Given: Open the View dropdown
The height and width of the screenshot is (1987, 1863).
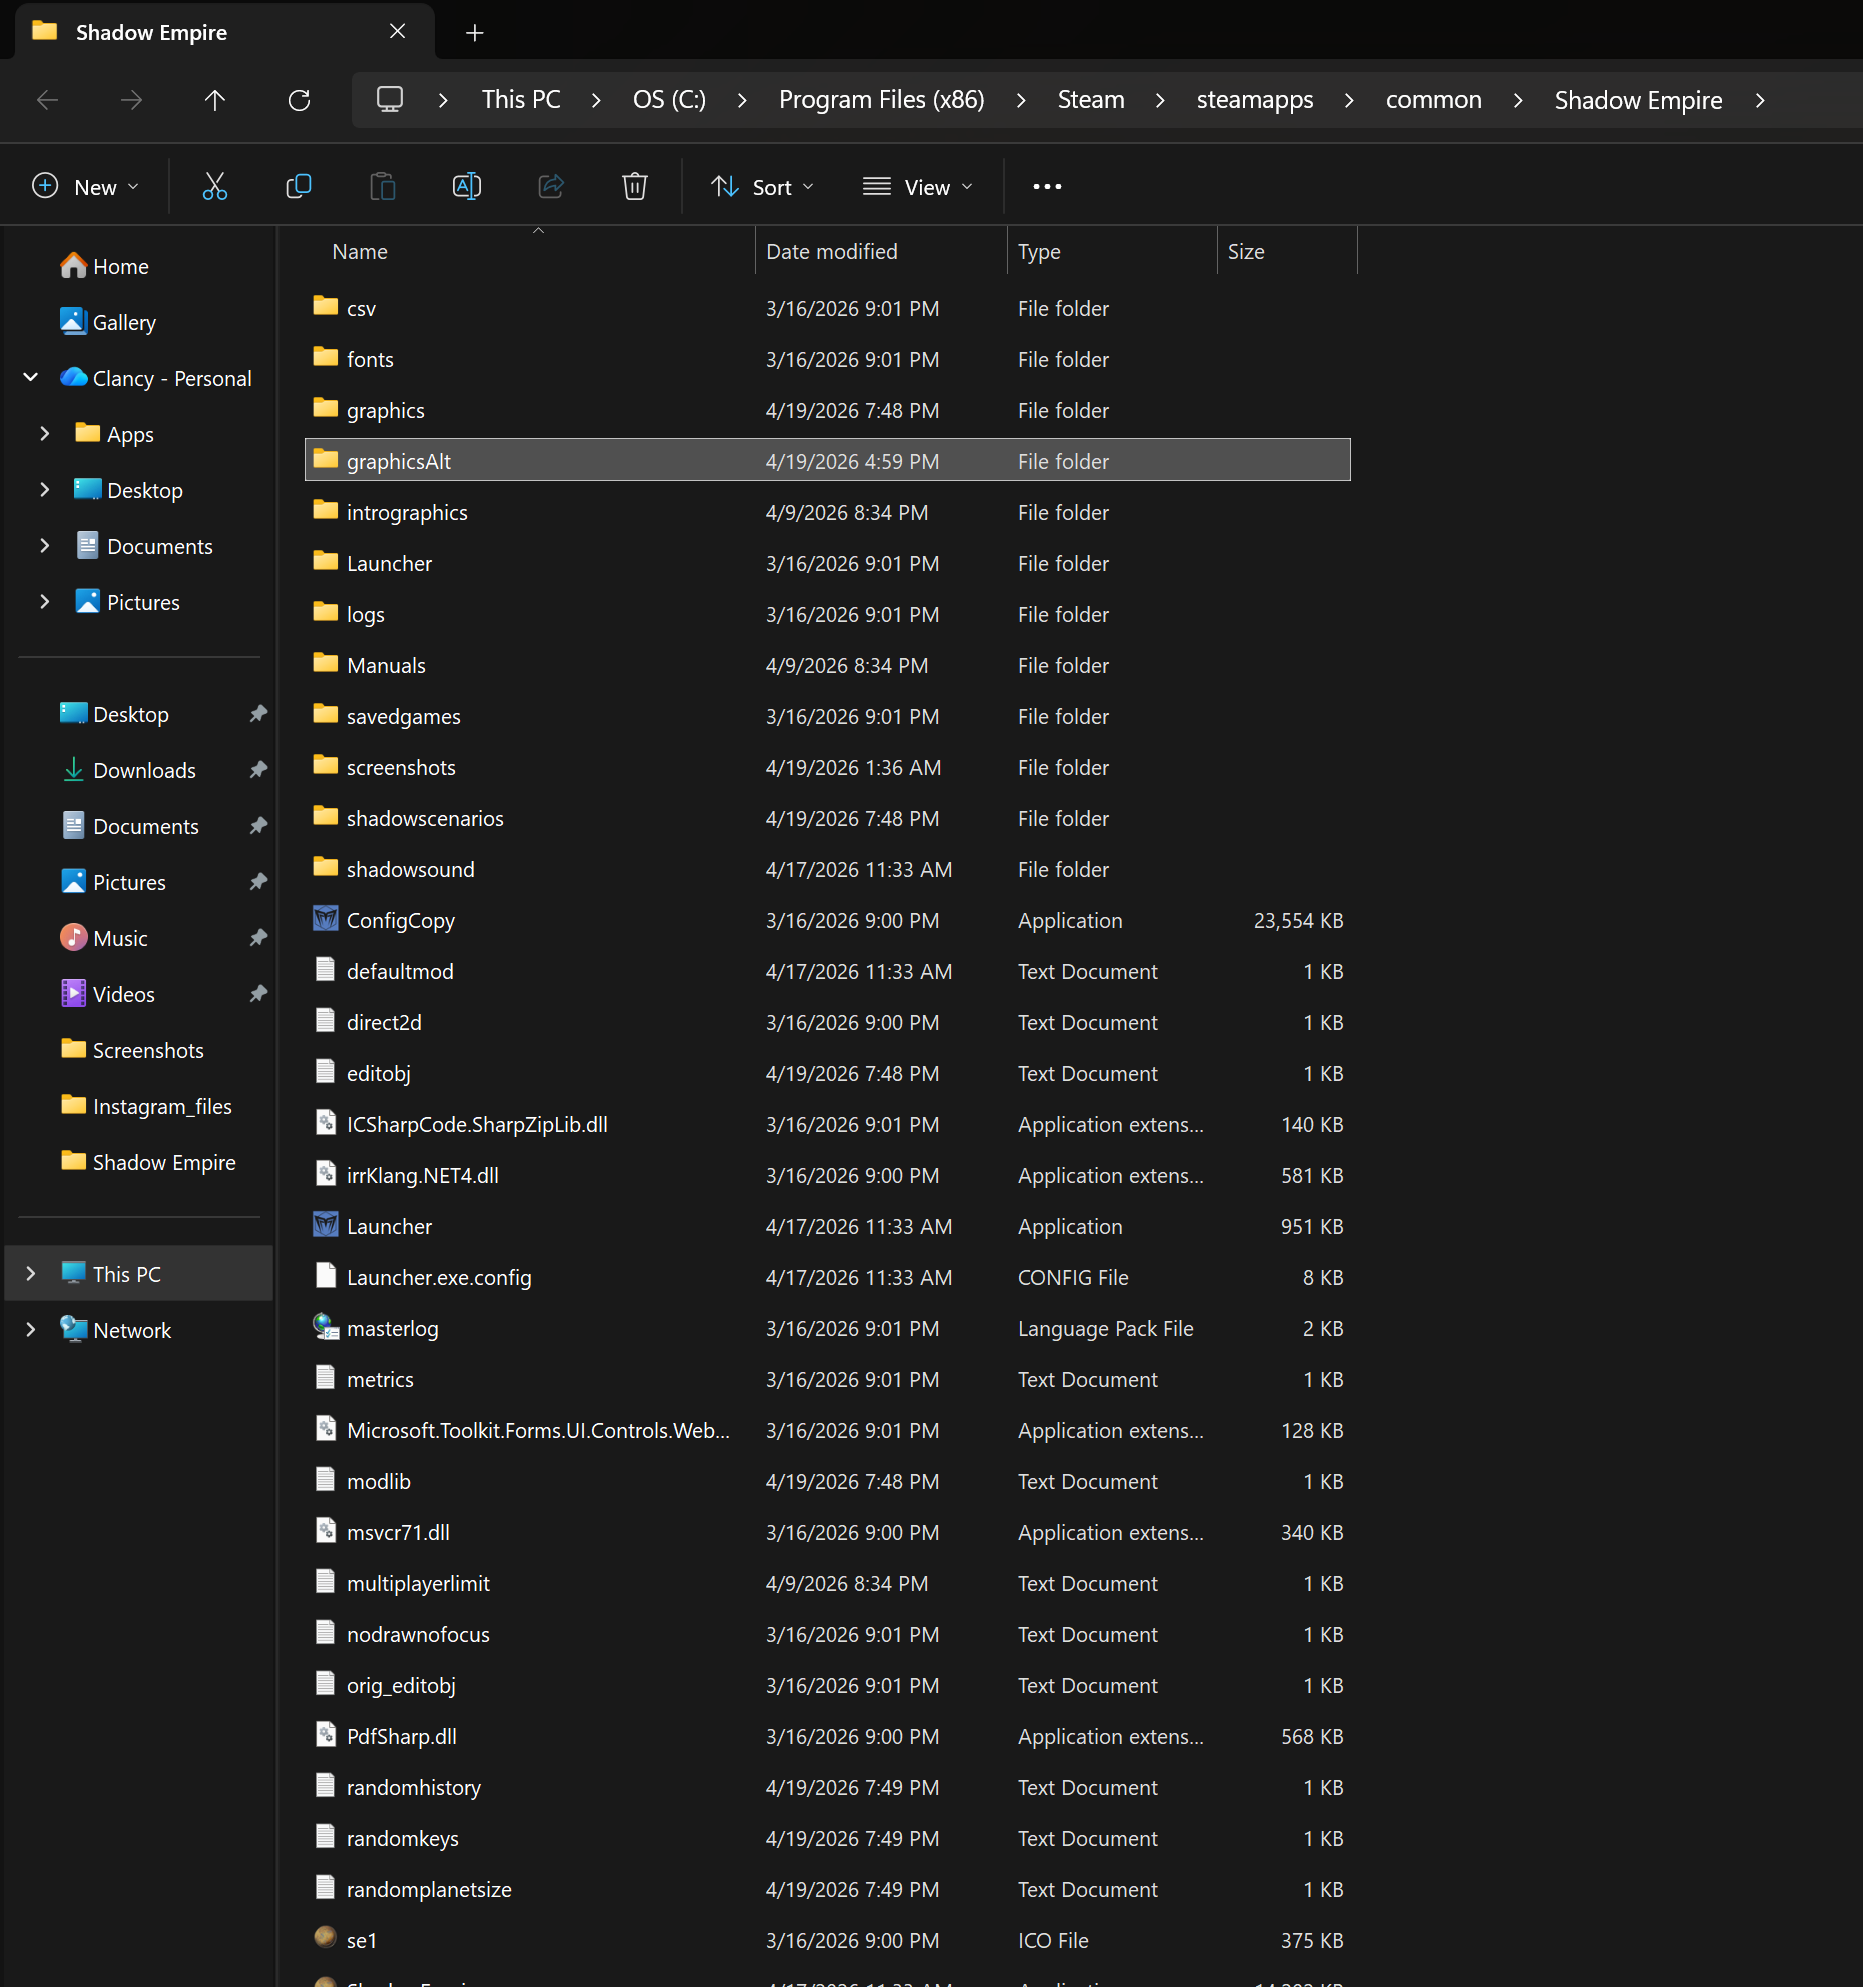Looking at the screenshot, I should pos(918,187).
